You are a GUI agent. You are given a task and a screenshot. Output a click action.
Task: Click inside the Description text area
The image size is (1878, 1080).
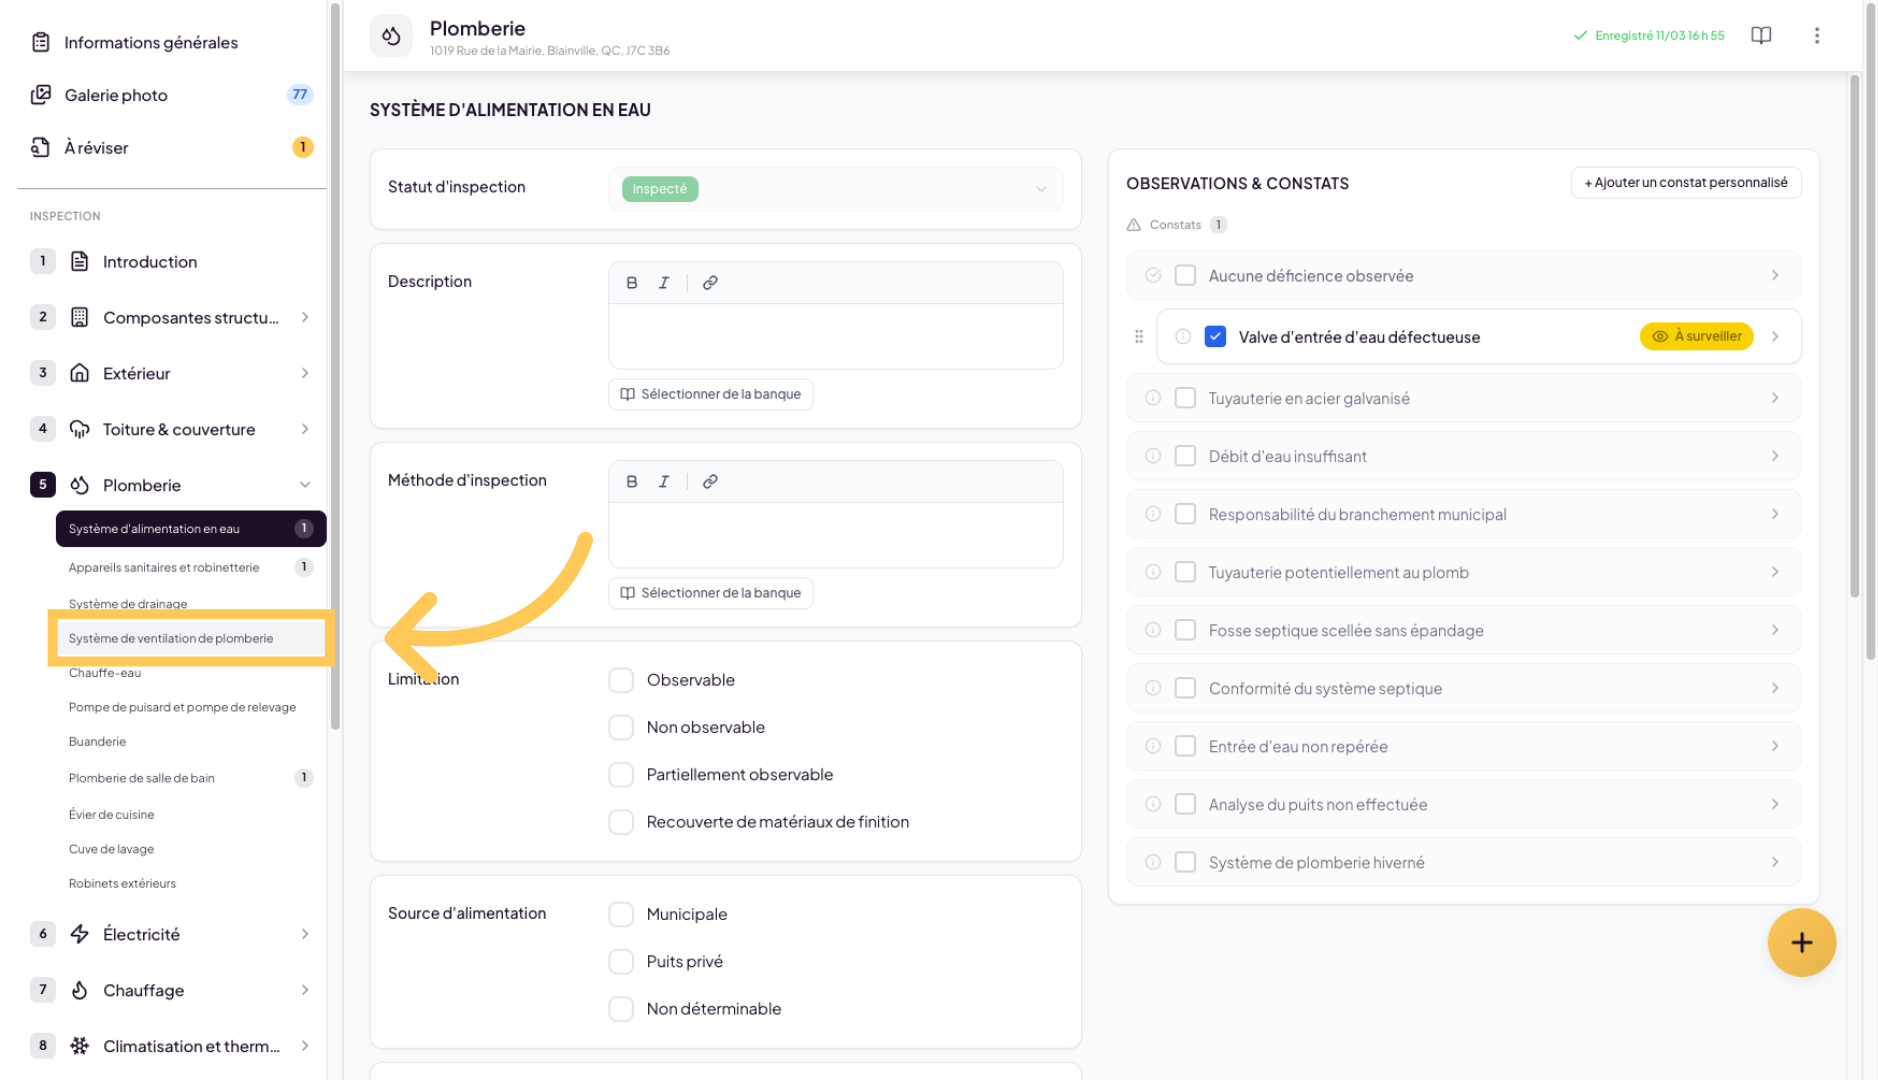click(x=835, y=336)
